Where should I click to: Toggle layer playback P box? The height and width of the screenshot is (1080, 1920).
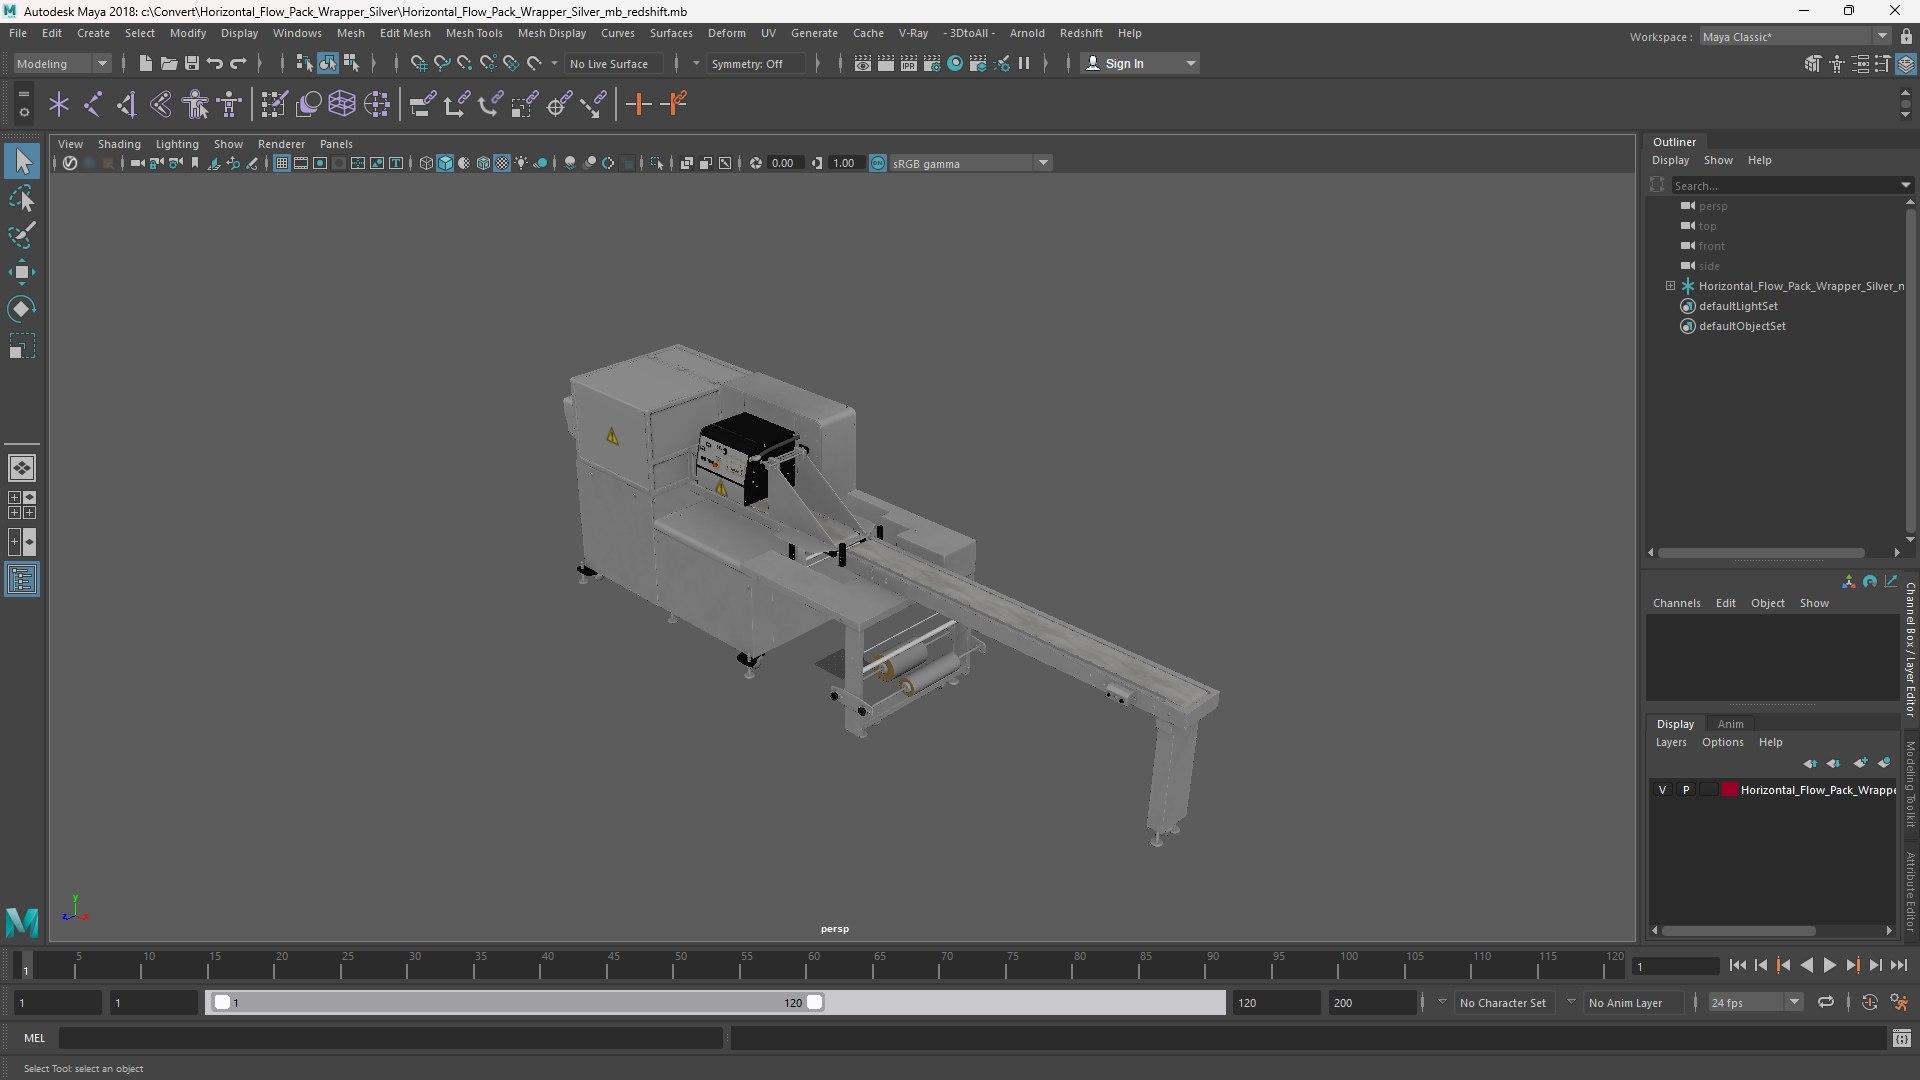coord(1686,790)
